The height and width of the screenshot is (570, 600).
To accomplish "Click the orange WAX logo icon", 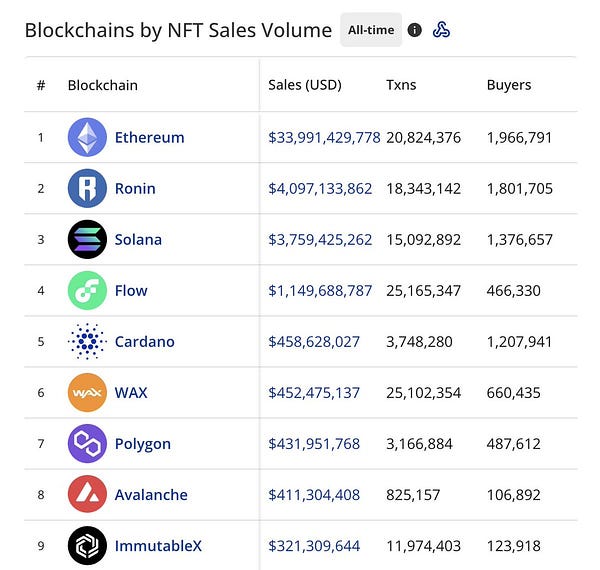I will [x=87, y=392].
